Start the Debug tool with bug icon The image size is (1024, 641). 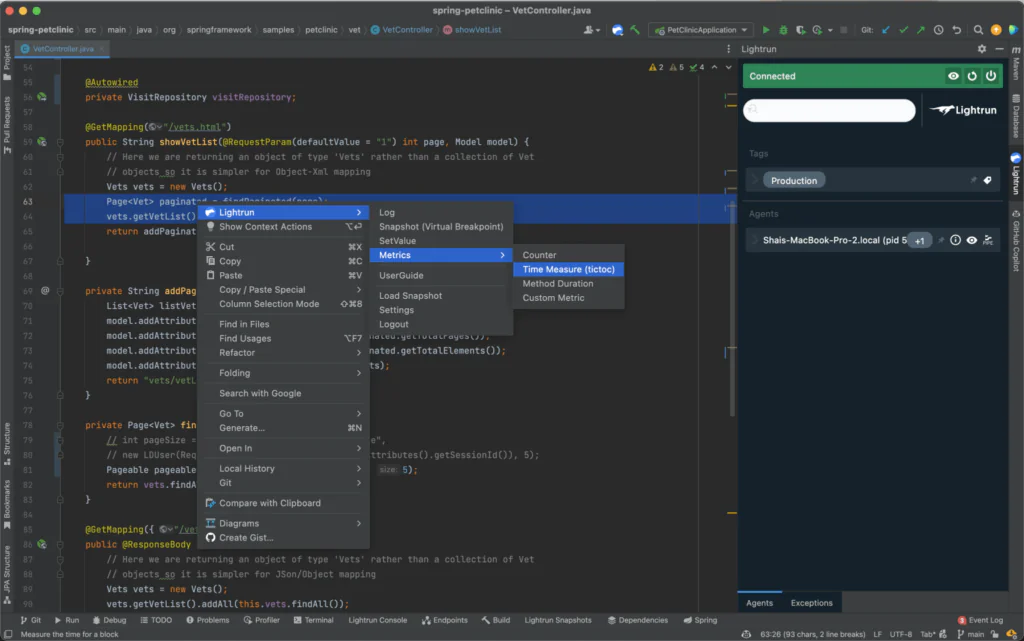click(x=782, y=29)
